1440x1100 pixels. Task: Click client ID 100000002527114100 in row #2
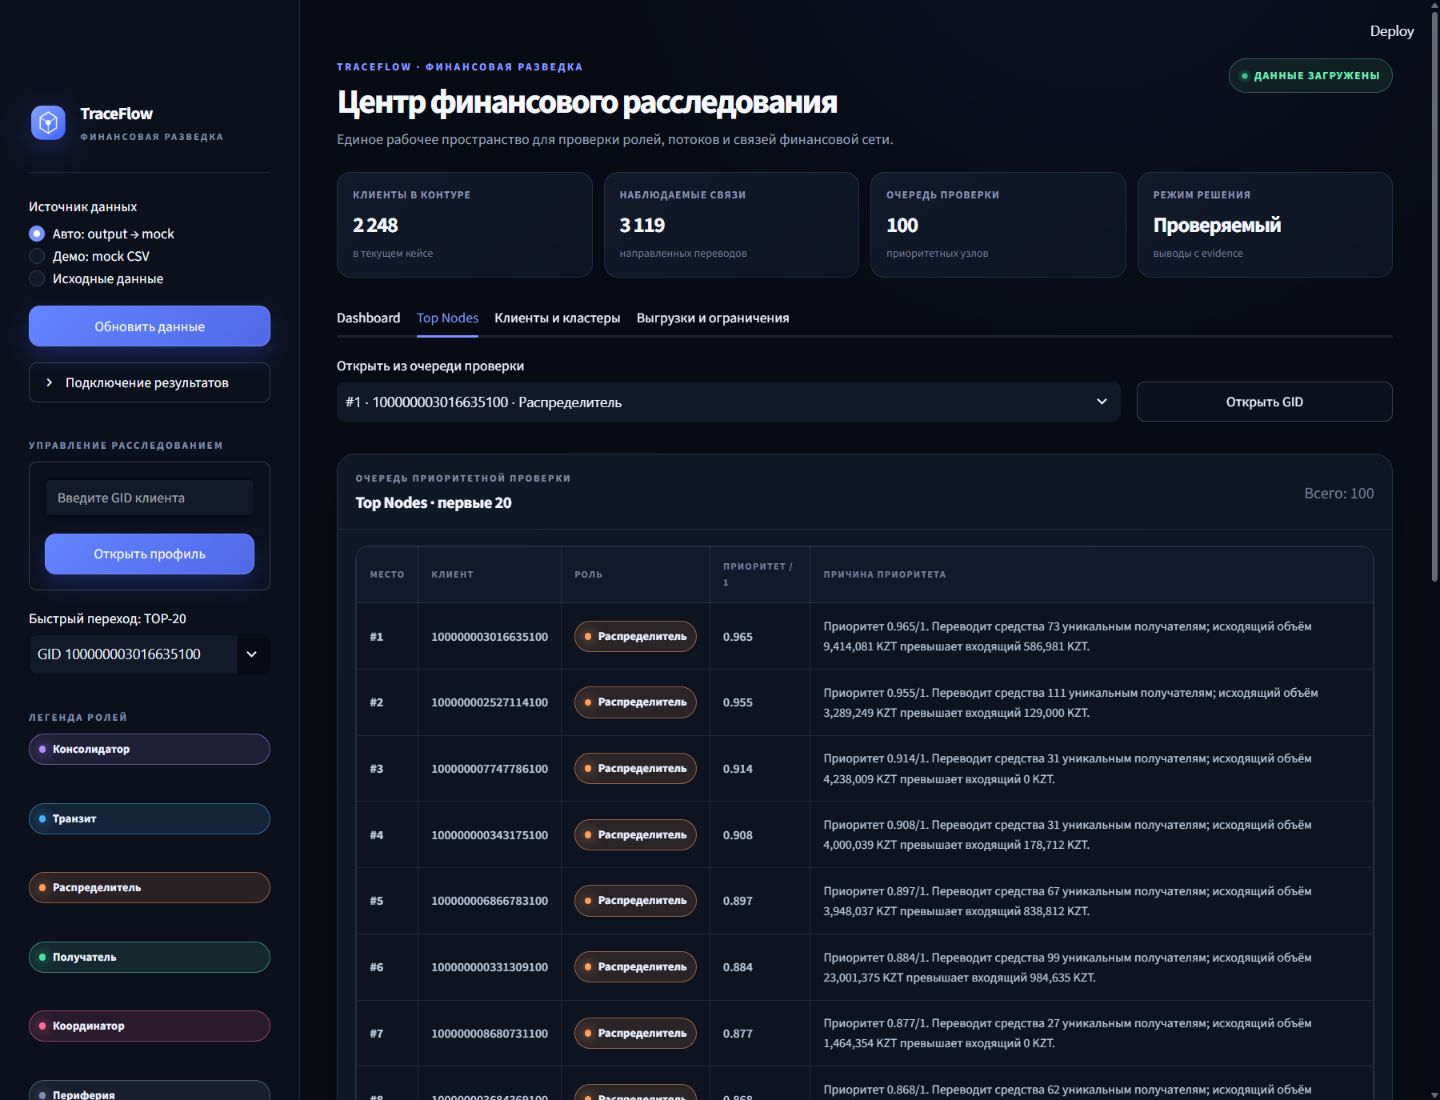[489, 703]
